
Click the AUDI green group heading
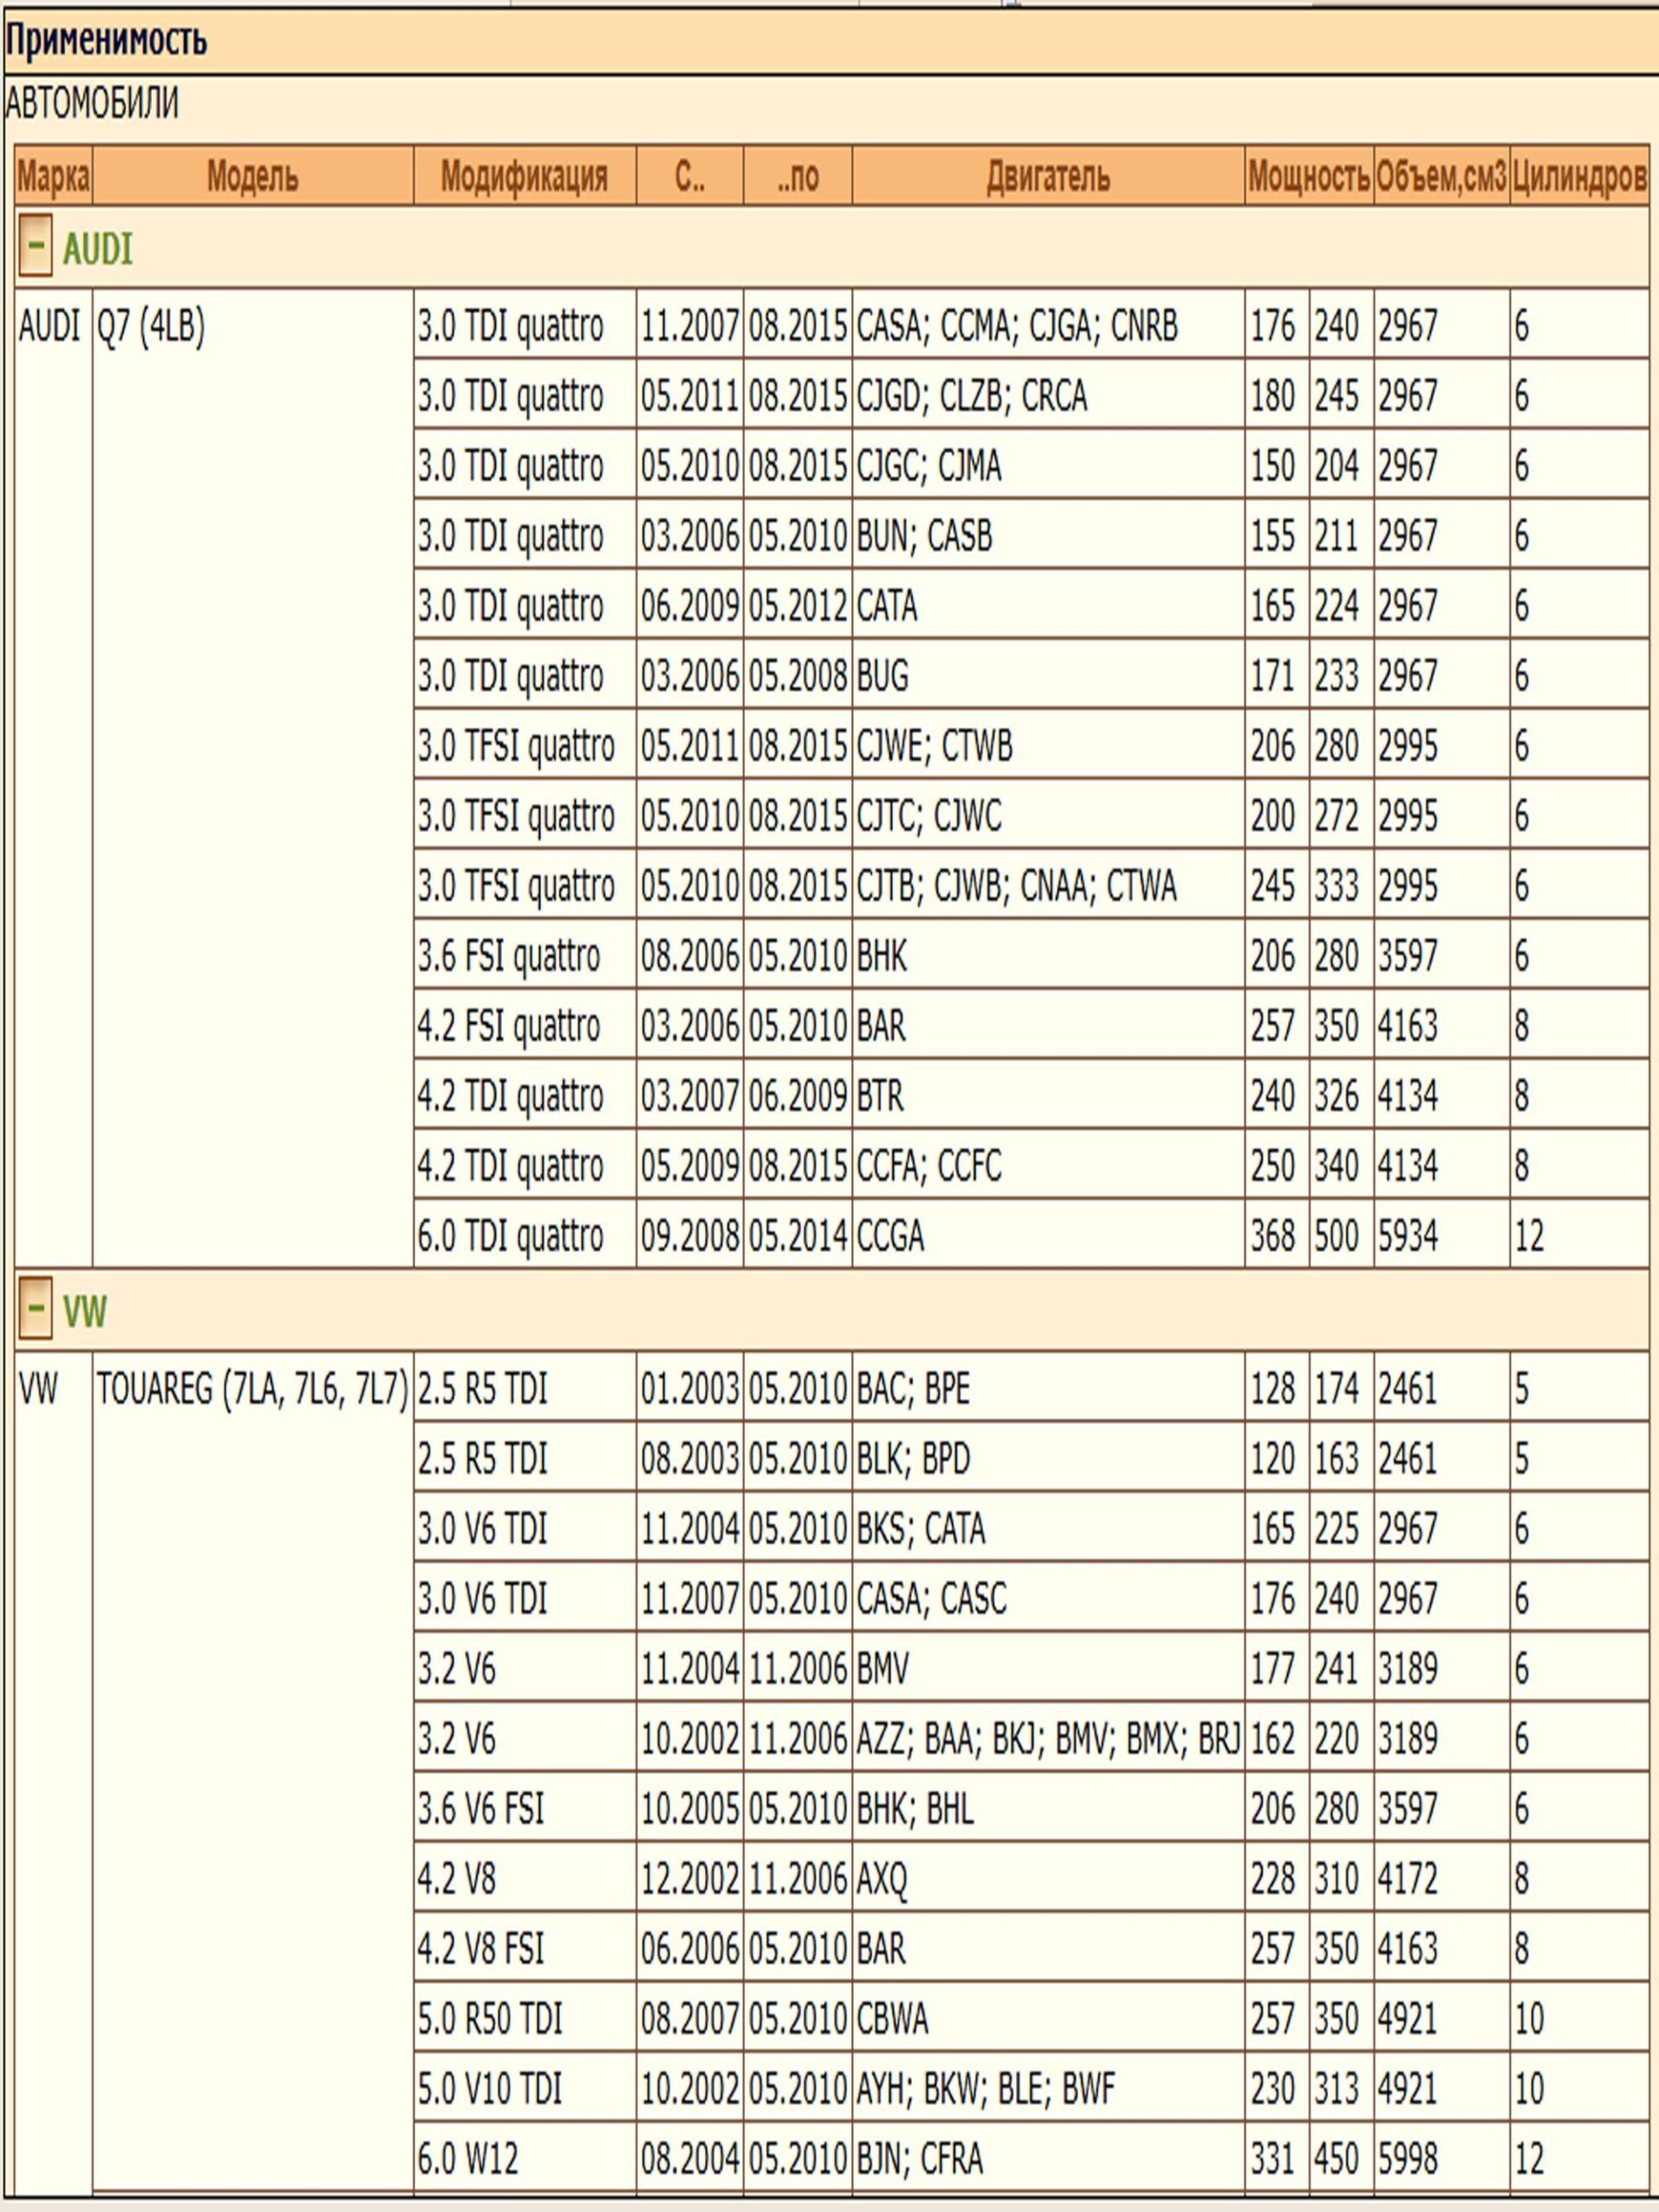pyautogui.click(x=97, y=249)
